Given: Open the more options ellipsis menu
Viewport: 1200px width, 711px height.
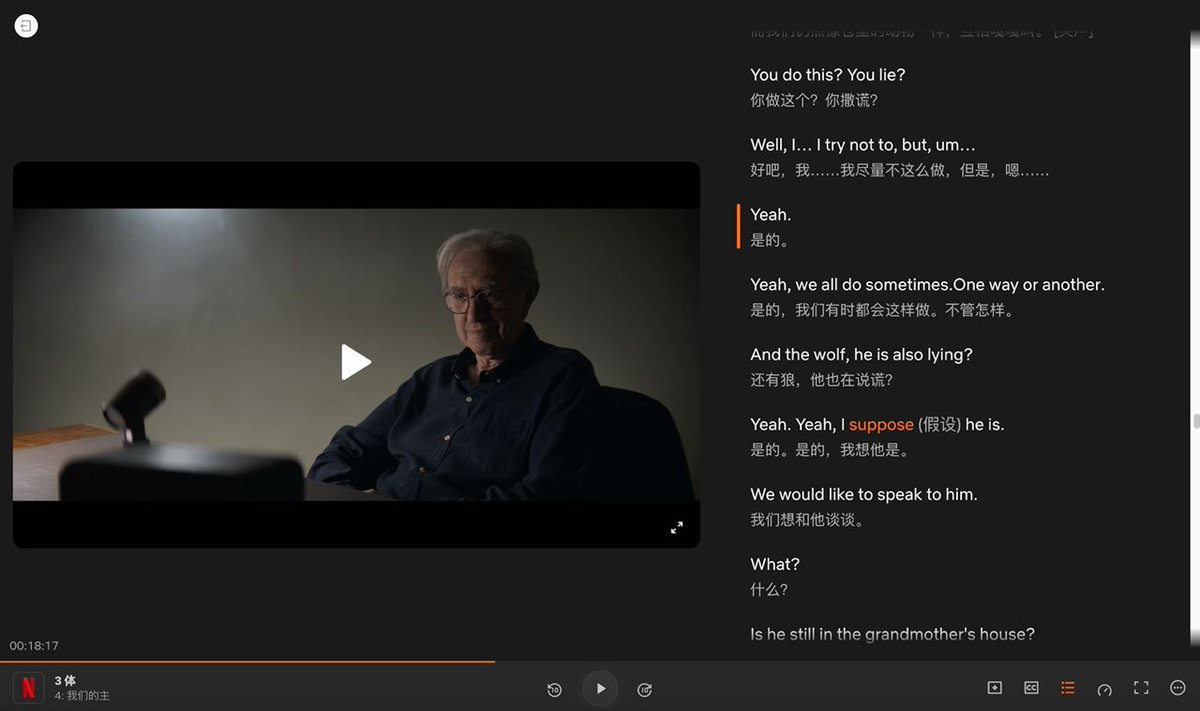Looking at the screenshot, I should click(1178, 688).
